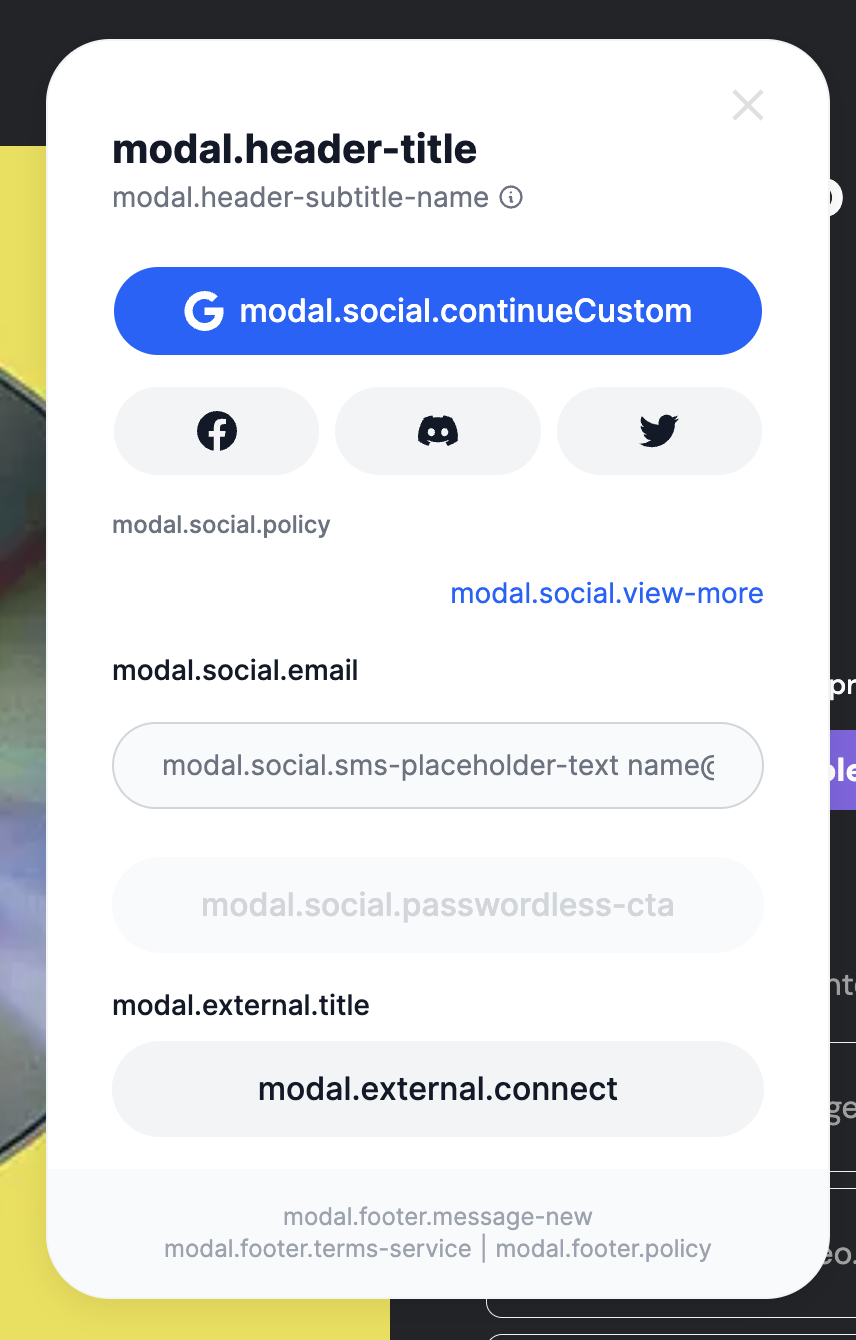
Task: Dismiss the modal with the X
Action: coord(747,105)
